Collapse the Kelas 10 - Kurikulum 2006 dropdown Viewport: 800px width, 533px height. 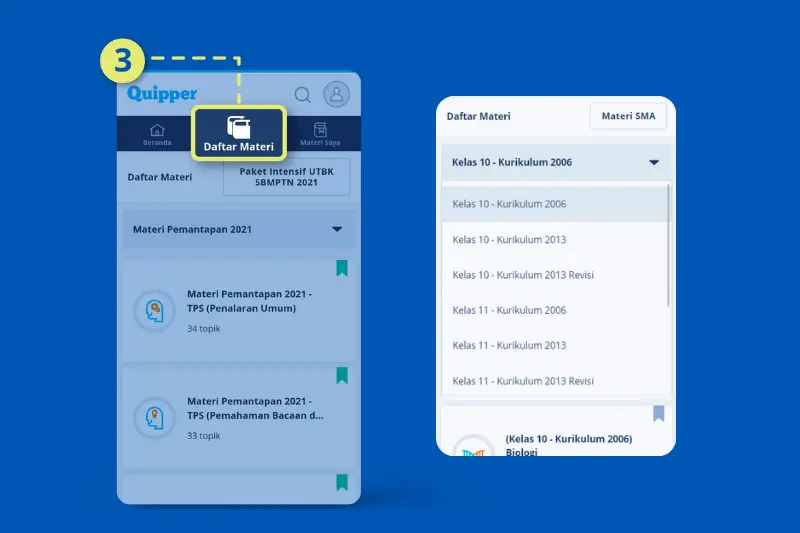tap(556, 162)
